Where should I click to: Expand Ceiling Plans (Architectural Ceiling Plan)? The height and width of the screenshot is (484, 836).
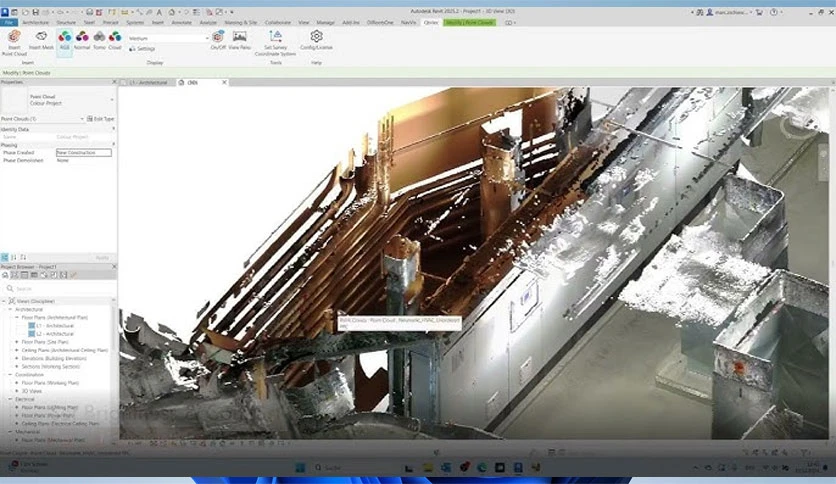click(x=17, y=350)
